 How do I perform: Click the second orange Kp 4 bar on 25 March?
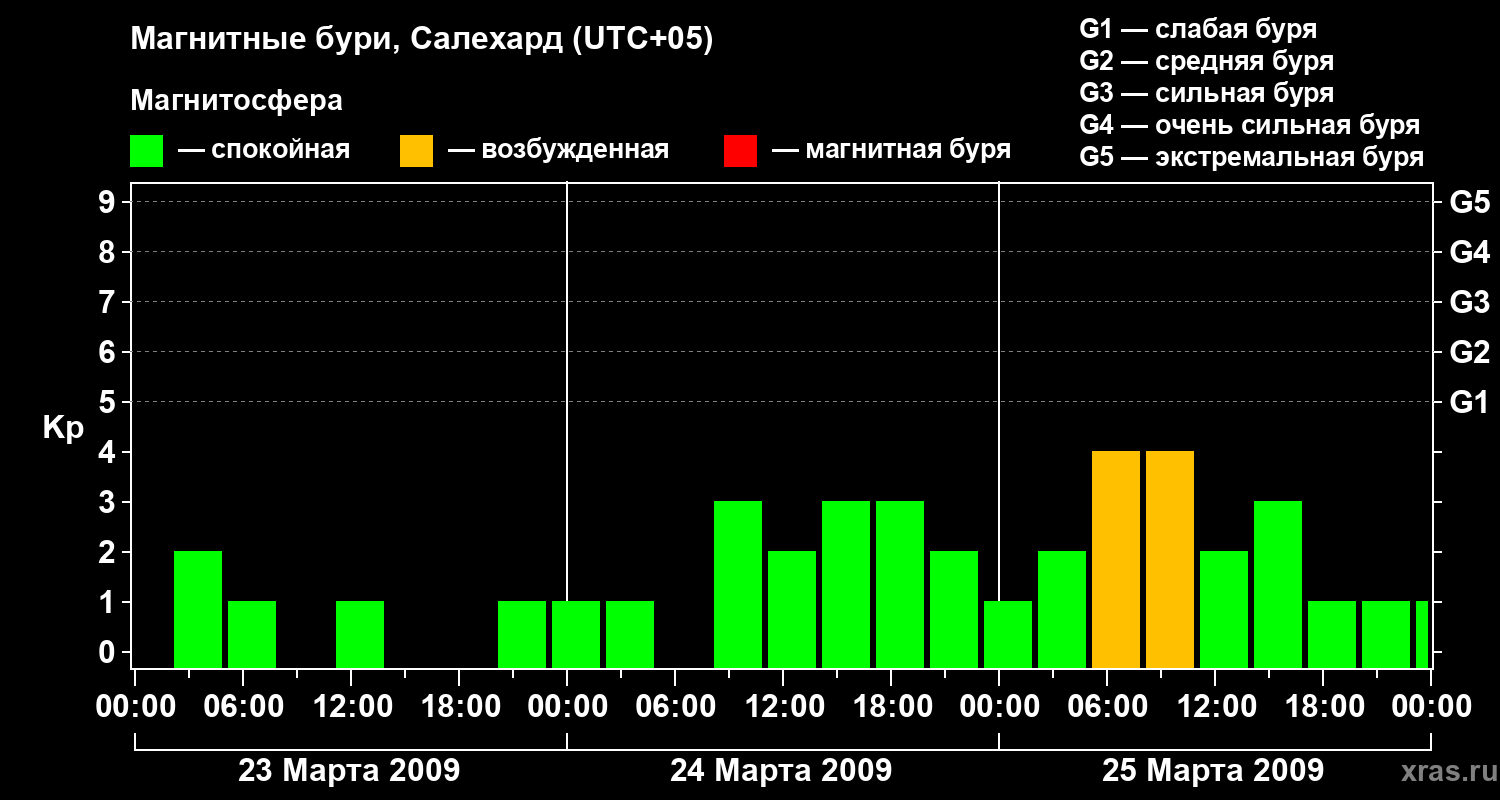(x=1170, y=559)
